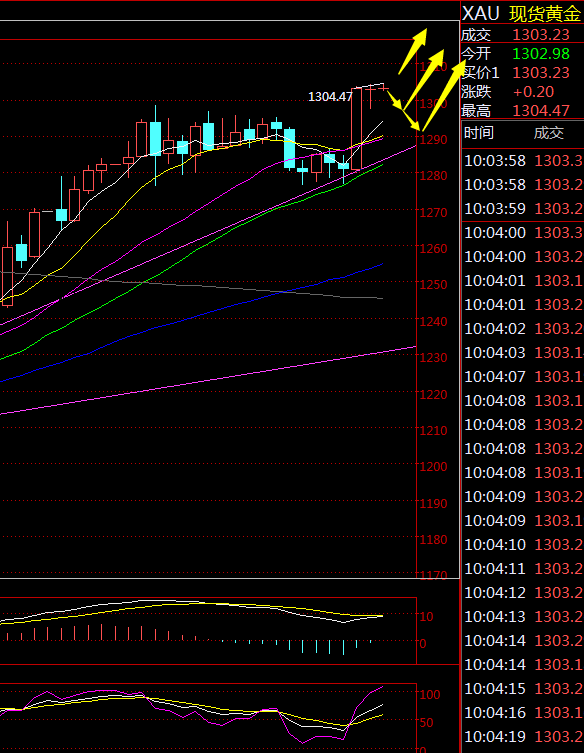Image resolution: width=584 pixels, height=753 pixels.
Task: Click the 1290 price axis label
Action: (434, 140)
